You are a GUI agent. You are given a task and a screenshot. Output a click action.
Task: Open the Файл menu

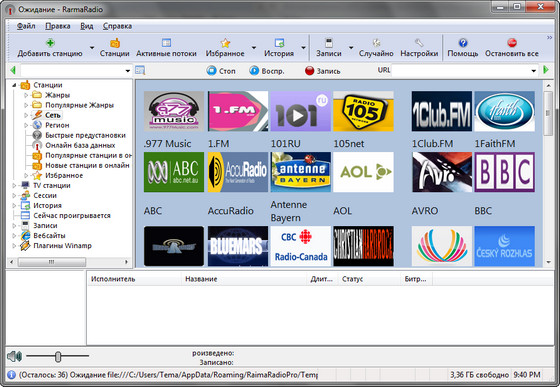tap(26, 26)
